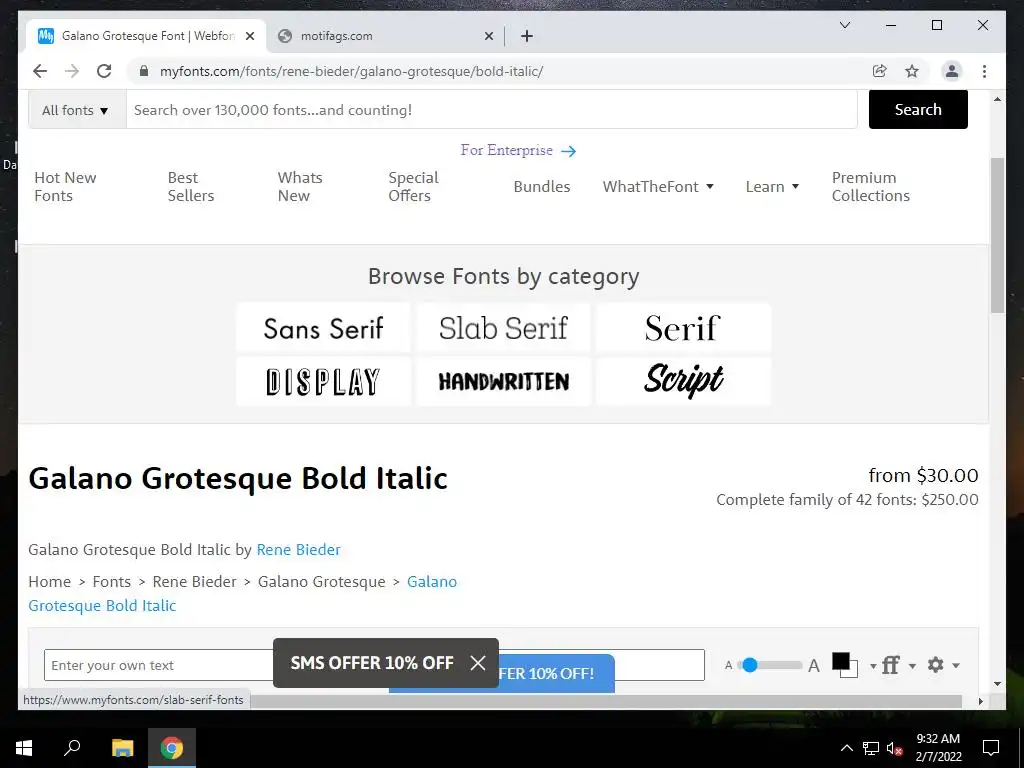
Task: Click the page scrollbar down arrow
Action: pos(997,684)
